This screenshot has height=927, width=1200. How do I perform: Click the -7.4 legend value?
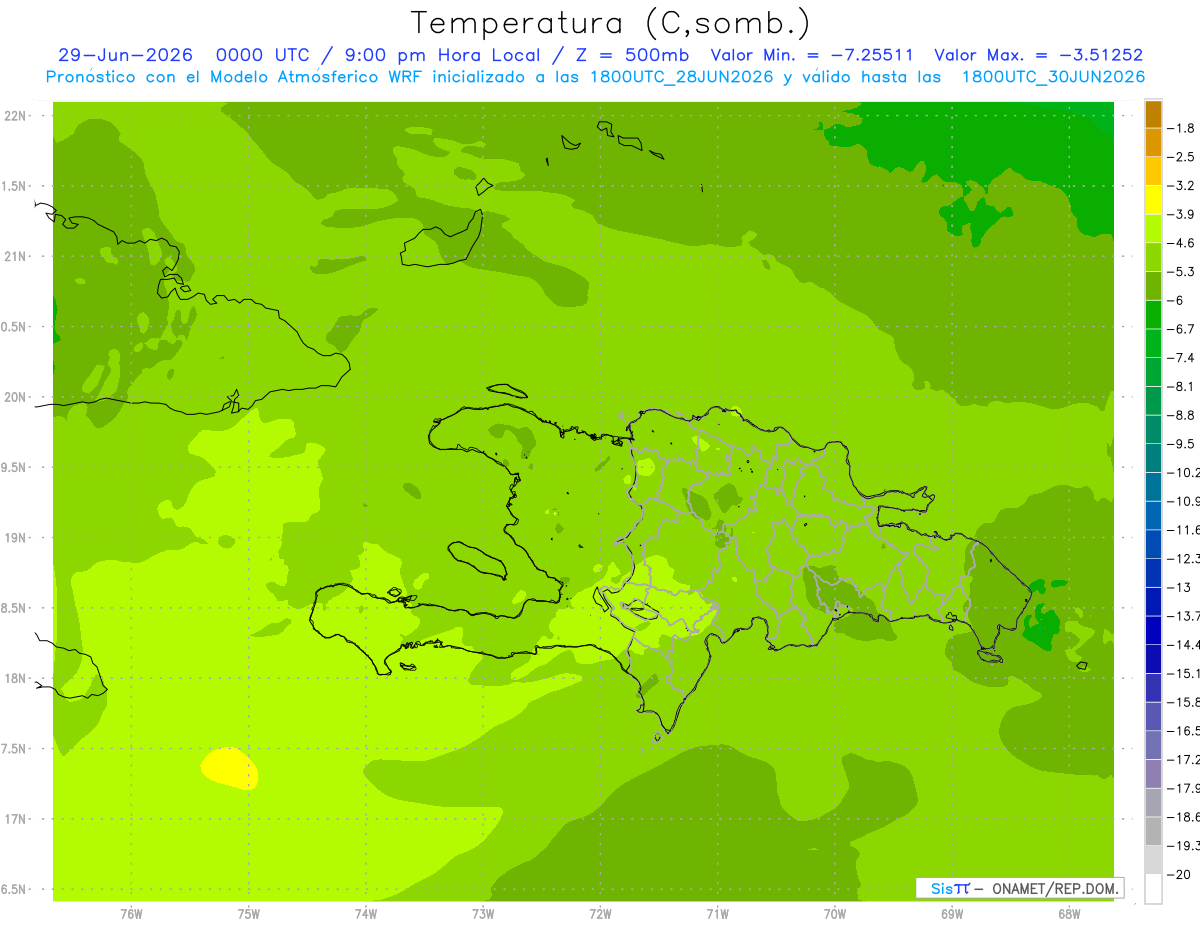click(1182, 358)
